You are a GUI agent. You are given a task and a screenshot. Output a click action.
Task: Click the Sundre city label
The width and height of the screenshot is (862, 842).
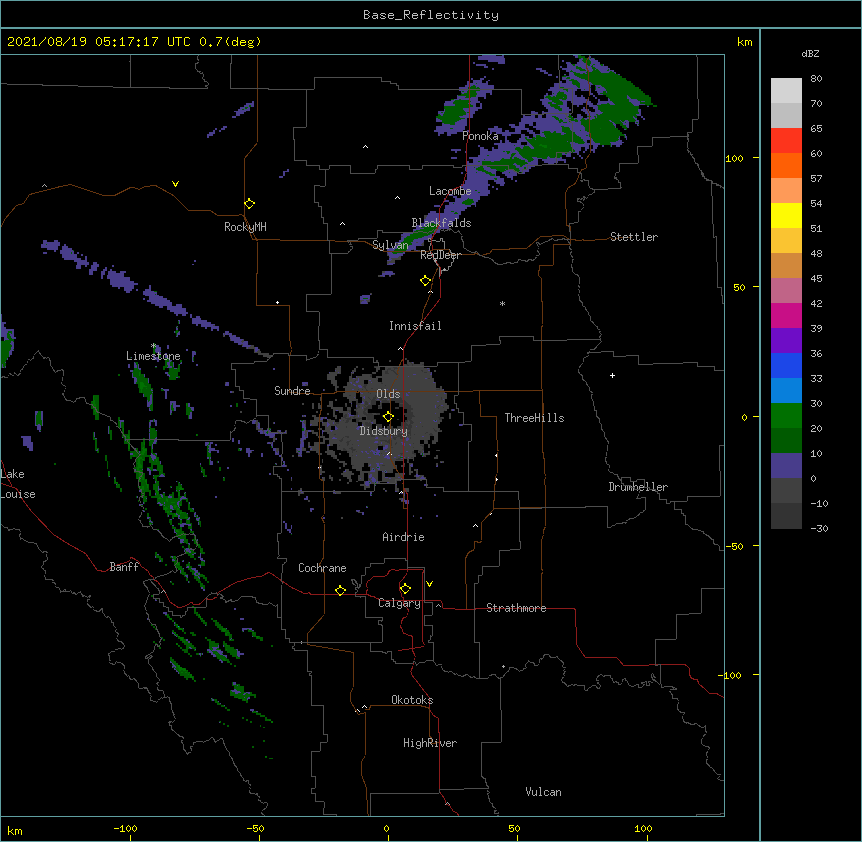(x=292, y=391)
